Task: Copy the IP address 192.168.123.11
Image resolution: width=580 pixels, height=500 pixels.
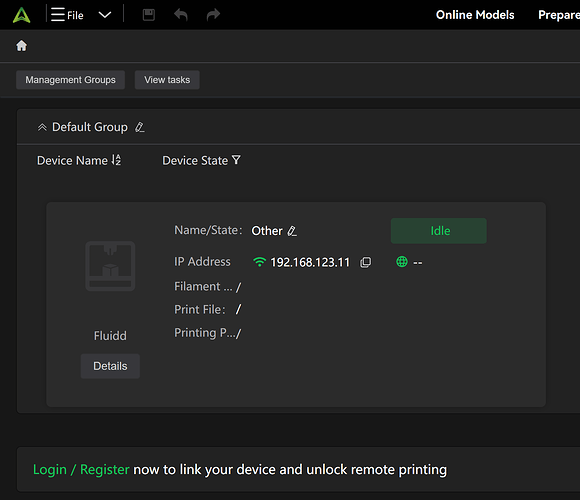Action: point(365,262)
